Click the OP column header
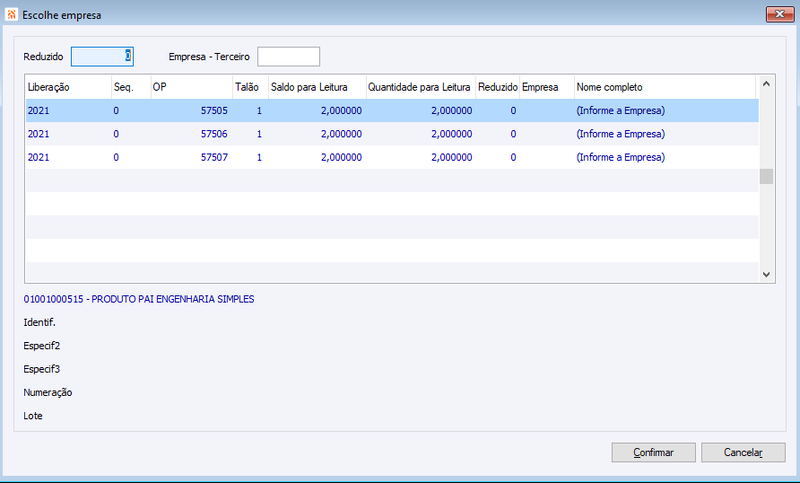 coord(192,87)
